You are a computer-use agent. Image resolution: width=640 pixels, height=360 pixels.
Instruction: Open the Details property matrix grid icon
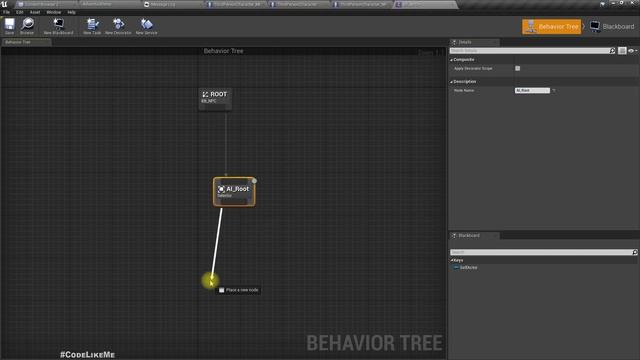click(x=622, y=51)
